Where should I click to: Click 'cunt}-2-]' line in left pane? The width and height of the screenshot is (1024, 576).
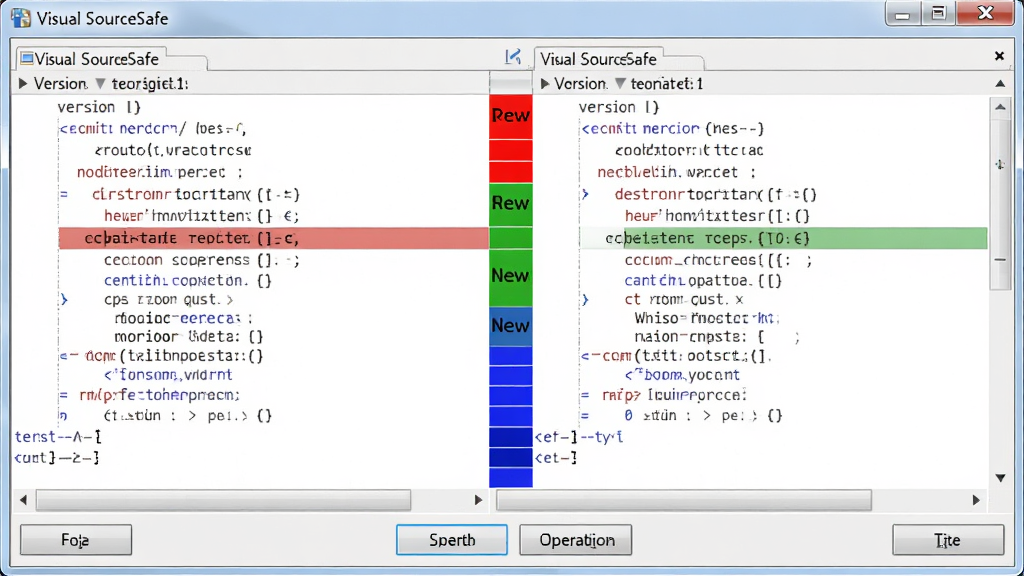pyautogui.click(x=57, y=458)
